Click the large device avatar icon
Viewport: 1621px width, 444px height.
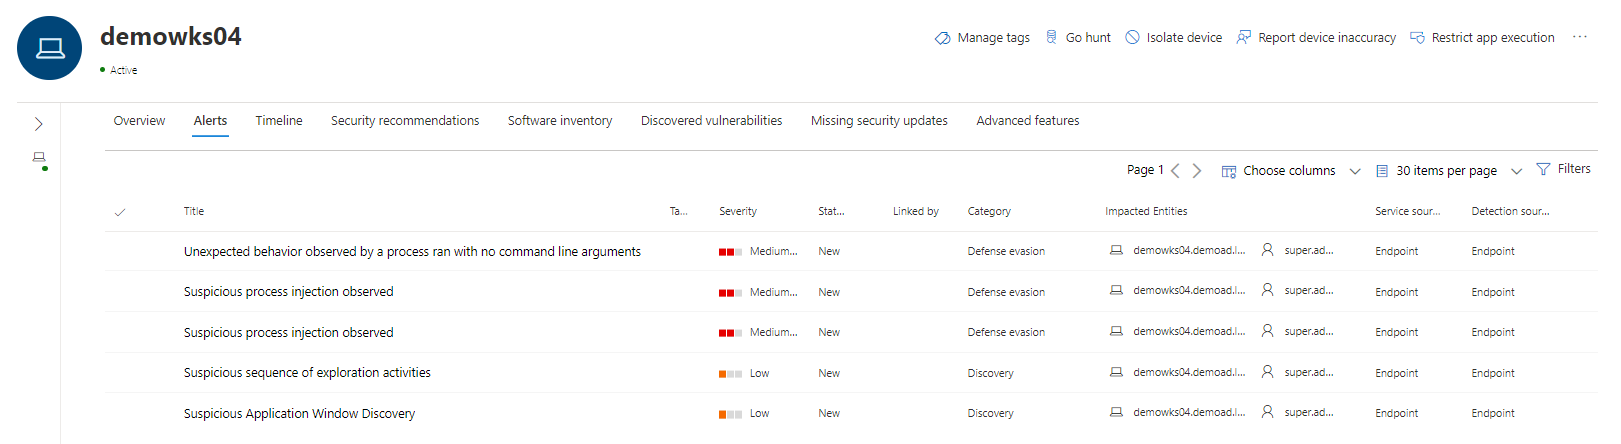pos(50,48)
